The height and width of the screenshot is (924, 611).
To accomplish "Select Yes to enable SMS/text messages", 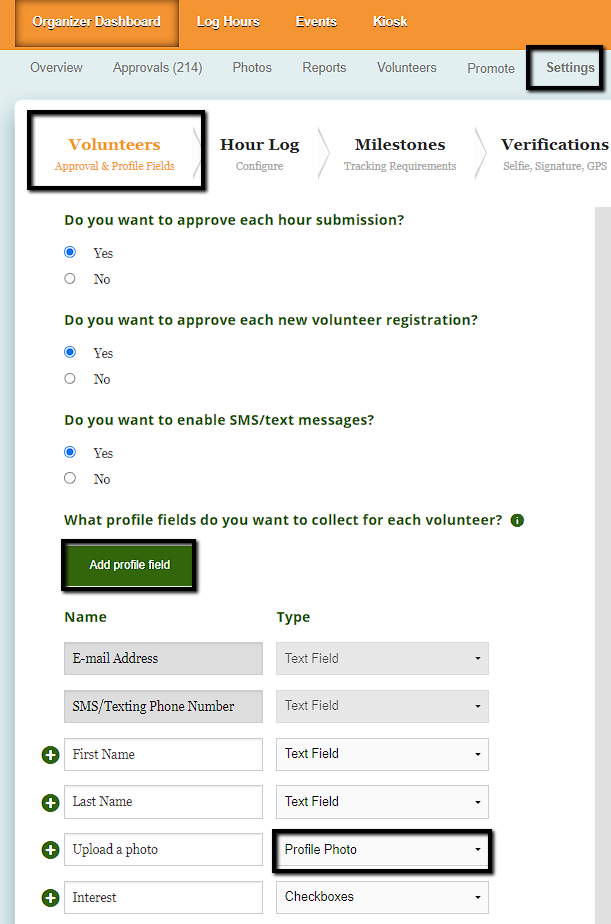I will pyautogui.click(x=70, y=452).
